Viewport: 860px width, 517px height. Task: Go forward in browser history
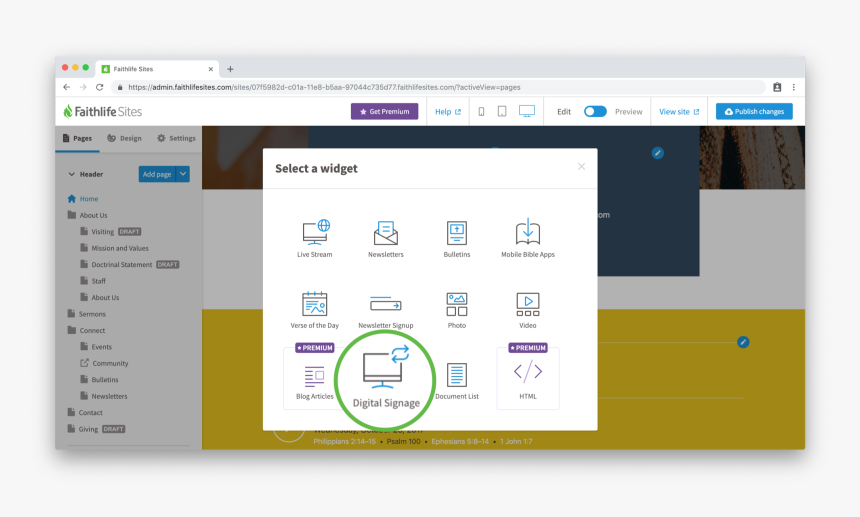tap(83, 87)
